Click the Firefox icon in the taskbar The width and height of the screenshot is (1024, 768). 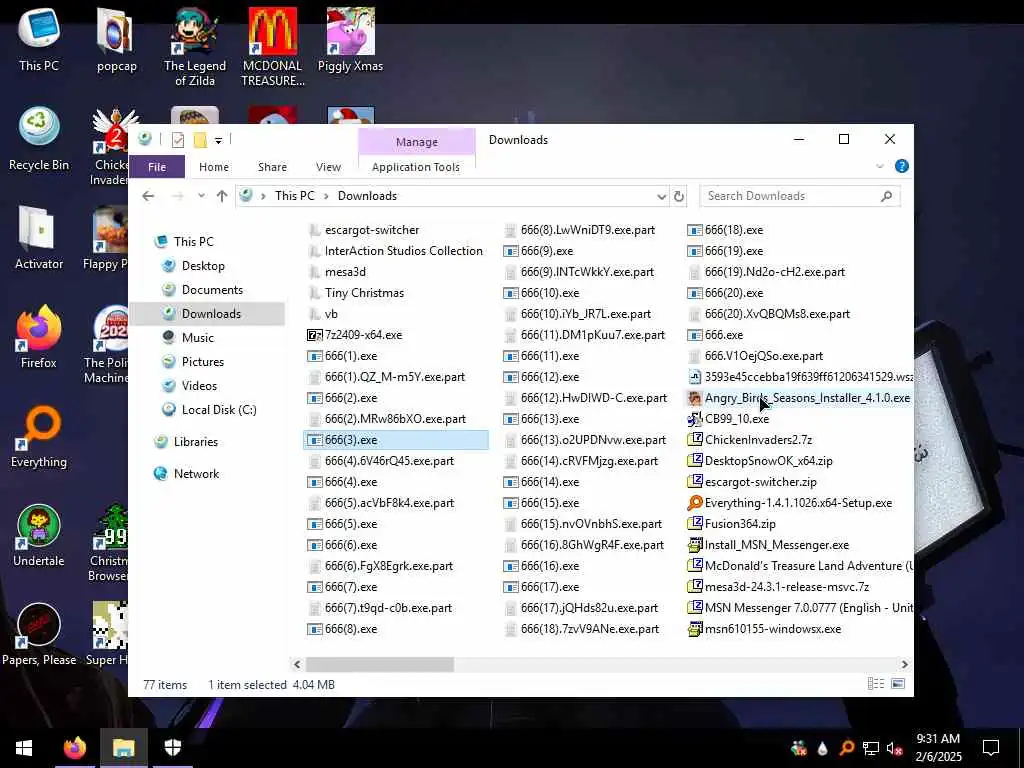pos(74,748)
